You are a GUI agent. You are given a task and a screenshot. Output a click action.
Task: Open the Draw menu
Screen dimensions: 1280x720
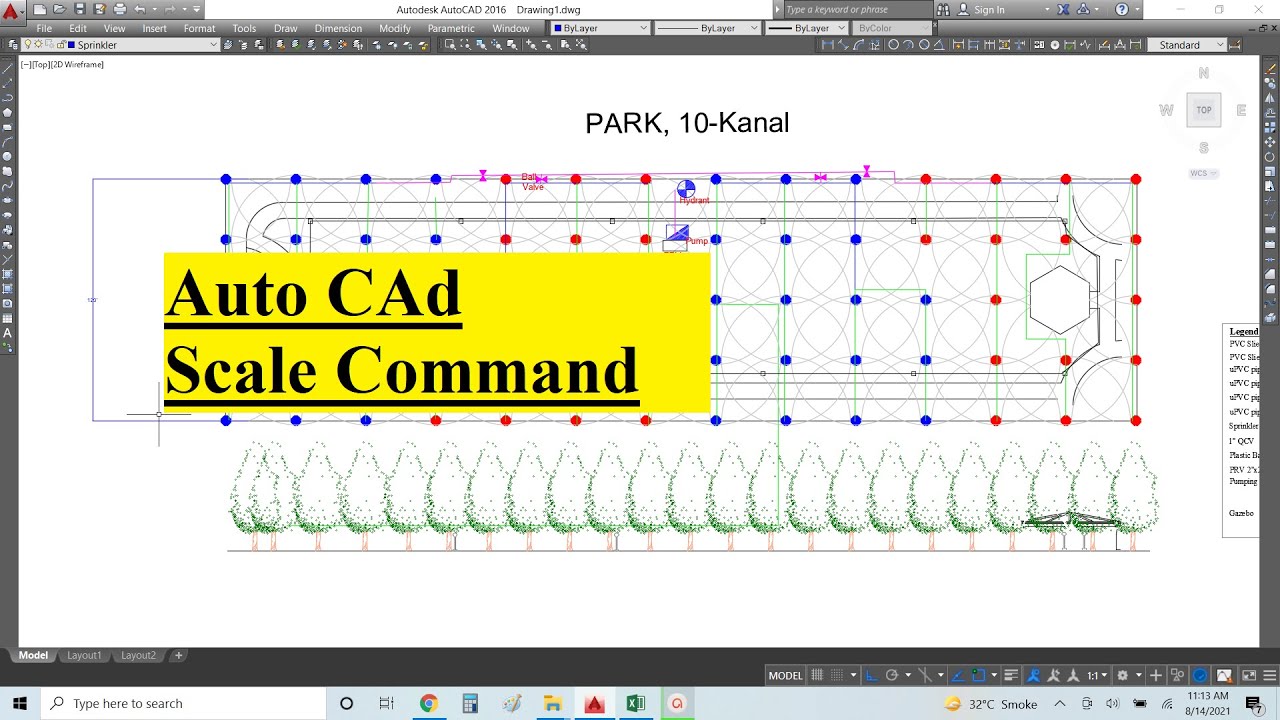click(285, 28)
